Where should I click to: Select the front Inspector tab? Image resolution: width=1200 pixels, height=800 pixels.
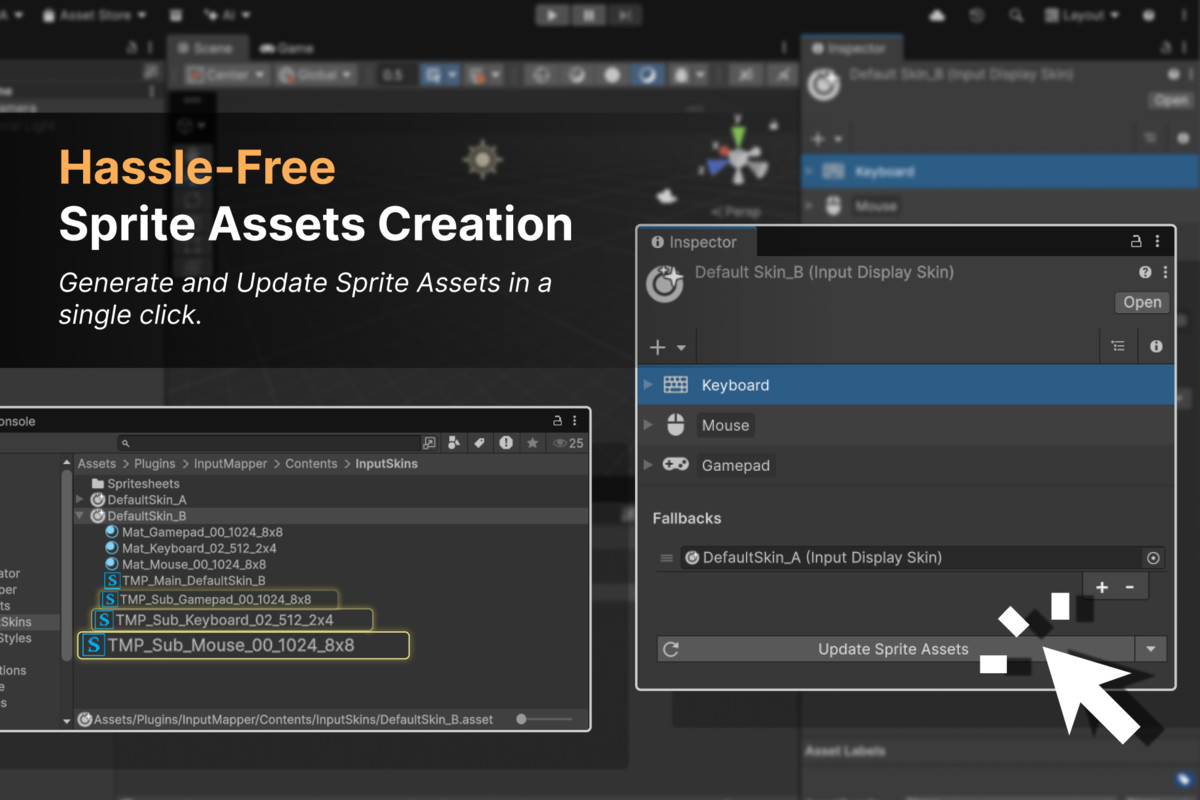point(695,242)
